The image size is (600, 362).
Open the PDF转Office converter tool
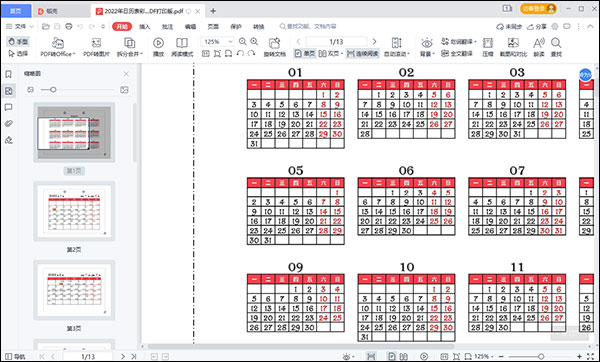click(58, 47)
